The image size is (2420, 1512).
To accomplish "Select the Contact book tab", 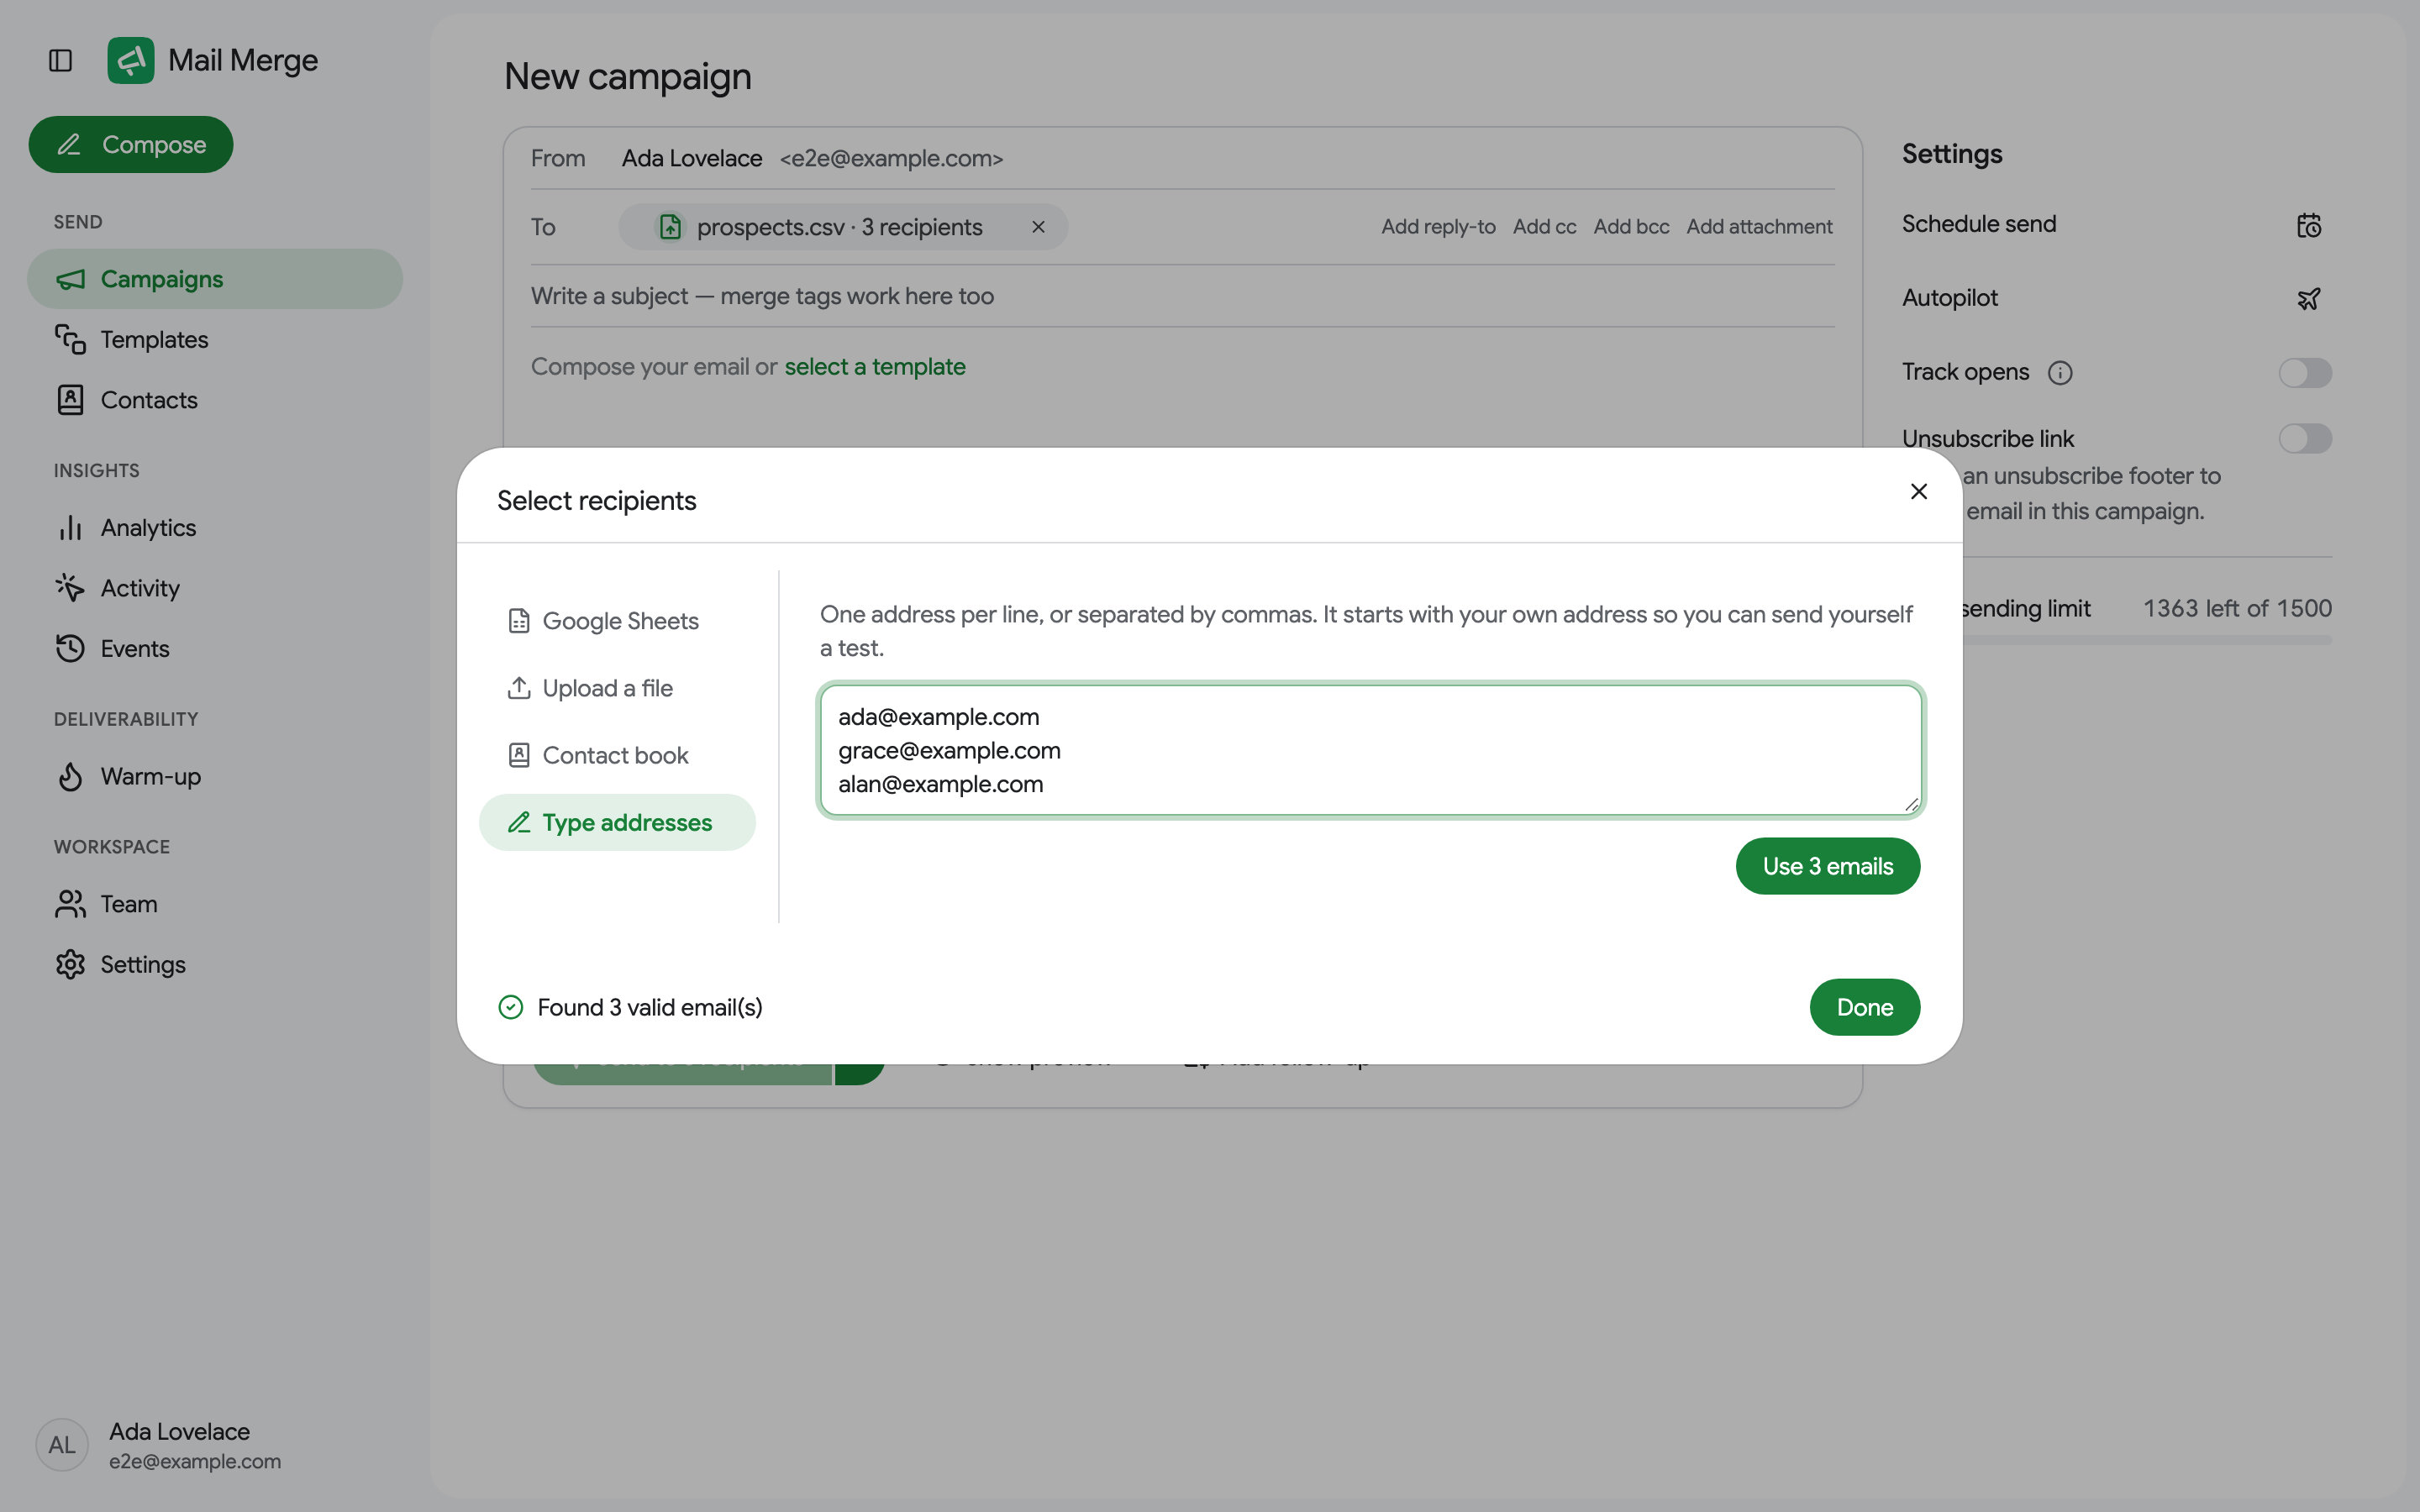I will point(617,755).
